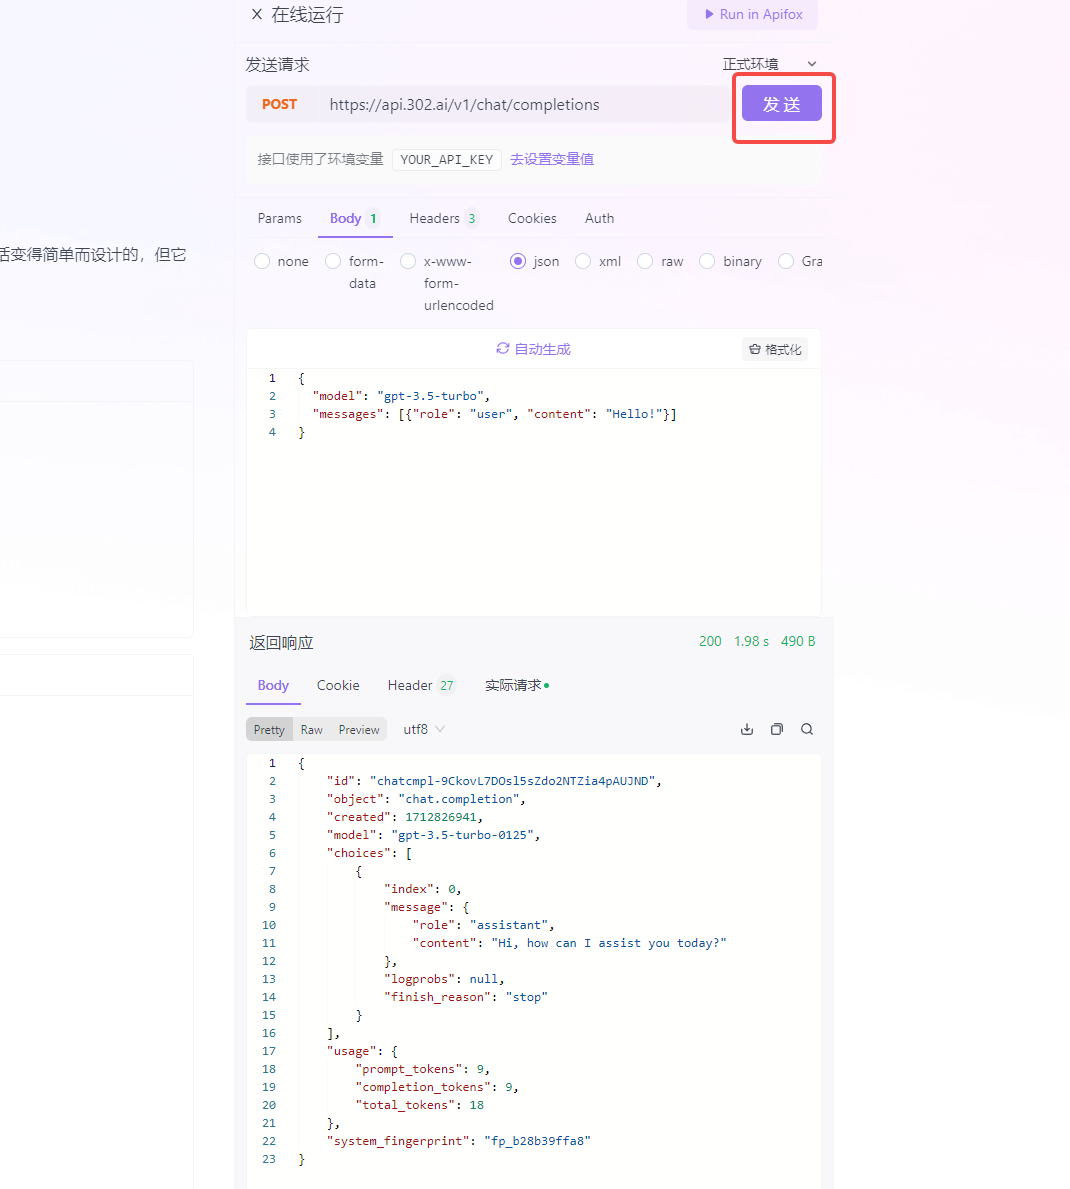Close the 在线运行 panel via X icon

click(x=258, y=15)
